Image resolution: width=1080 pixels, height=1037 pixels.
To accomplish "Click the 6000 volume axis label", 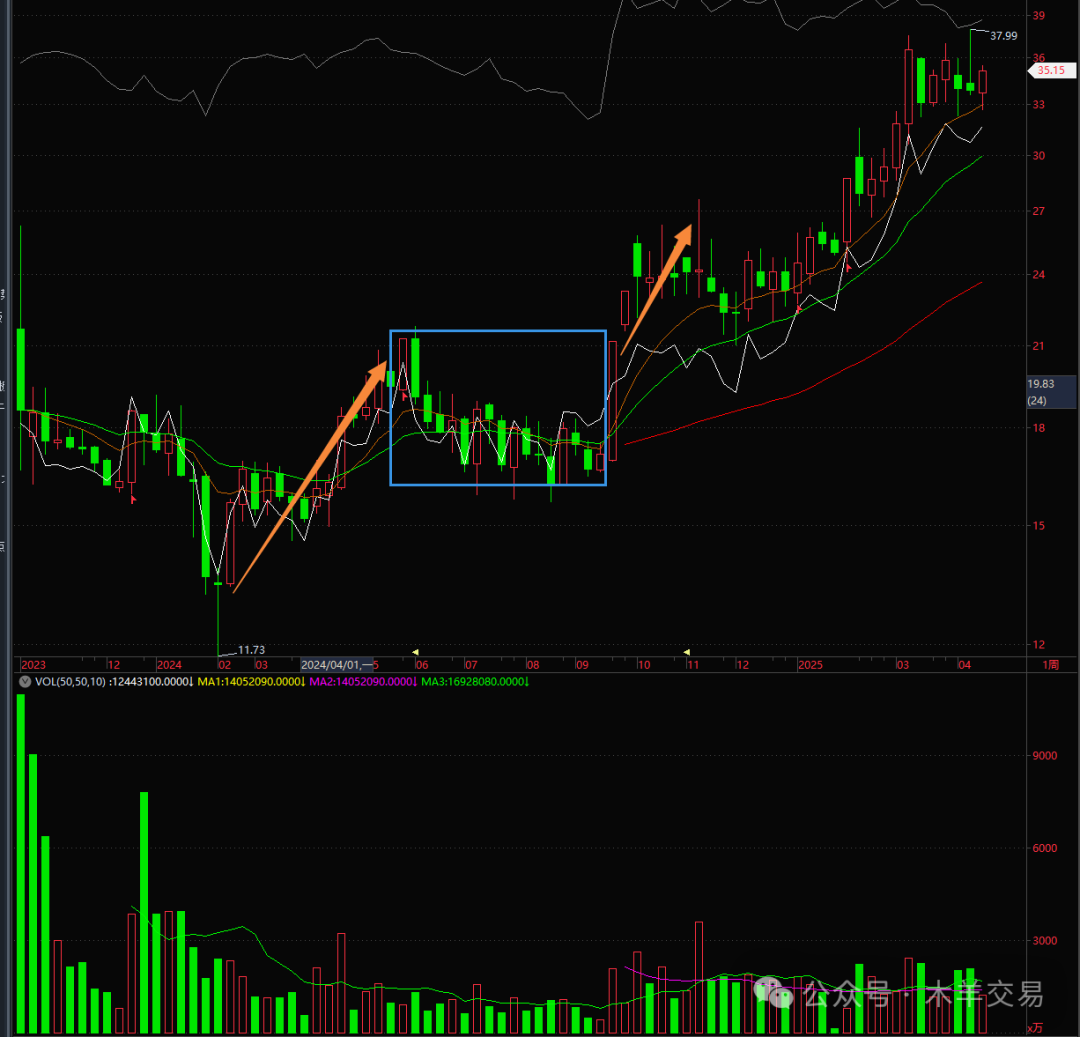I will click(1045, 848).
